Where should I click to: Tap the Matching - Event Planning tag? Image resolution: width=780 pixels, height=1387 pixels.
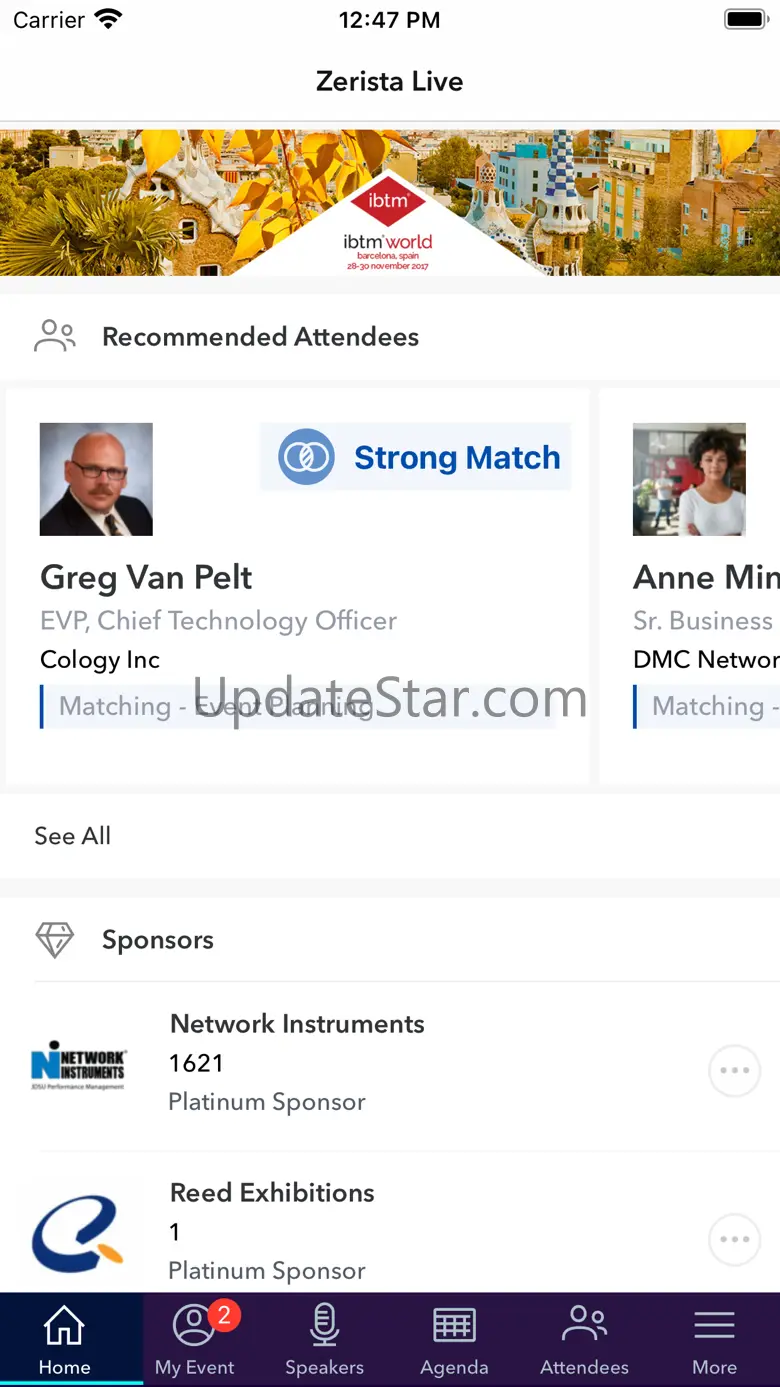click(x=216, y=706)
